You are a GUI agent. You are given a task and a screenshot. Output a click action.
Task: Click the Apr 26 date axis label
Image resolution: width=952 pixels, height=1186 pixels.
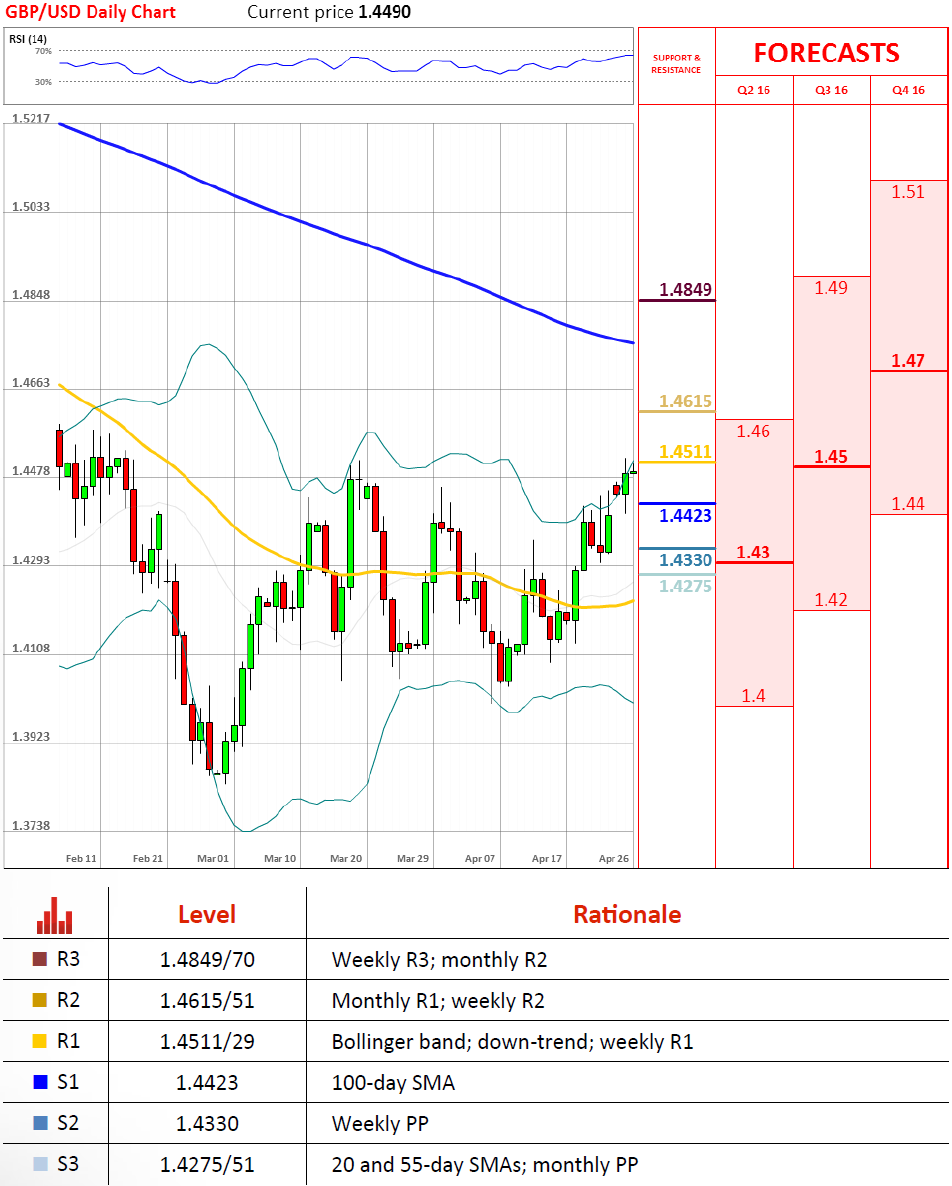pyautogui.click(x=613, y=858)
